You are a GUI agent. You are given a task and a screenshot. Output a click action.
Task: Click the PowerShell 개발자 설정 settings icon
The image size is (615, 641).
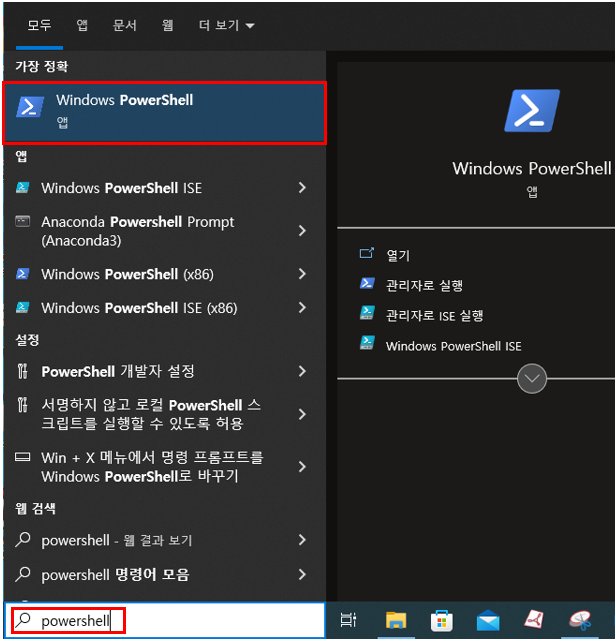click(22, 371)
